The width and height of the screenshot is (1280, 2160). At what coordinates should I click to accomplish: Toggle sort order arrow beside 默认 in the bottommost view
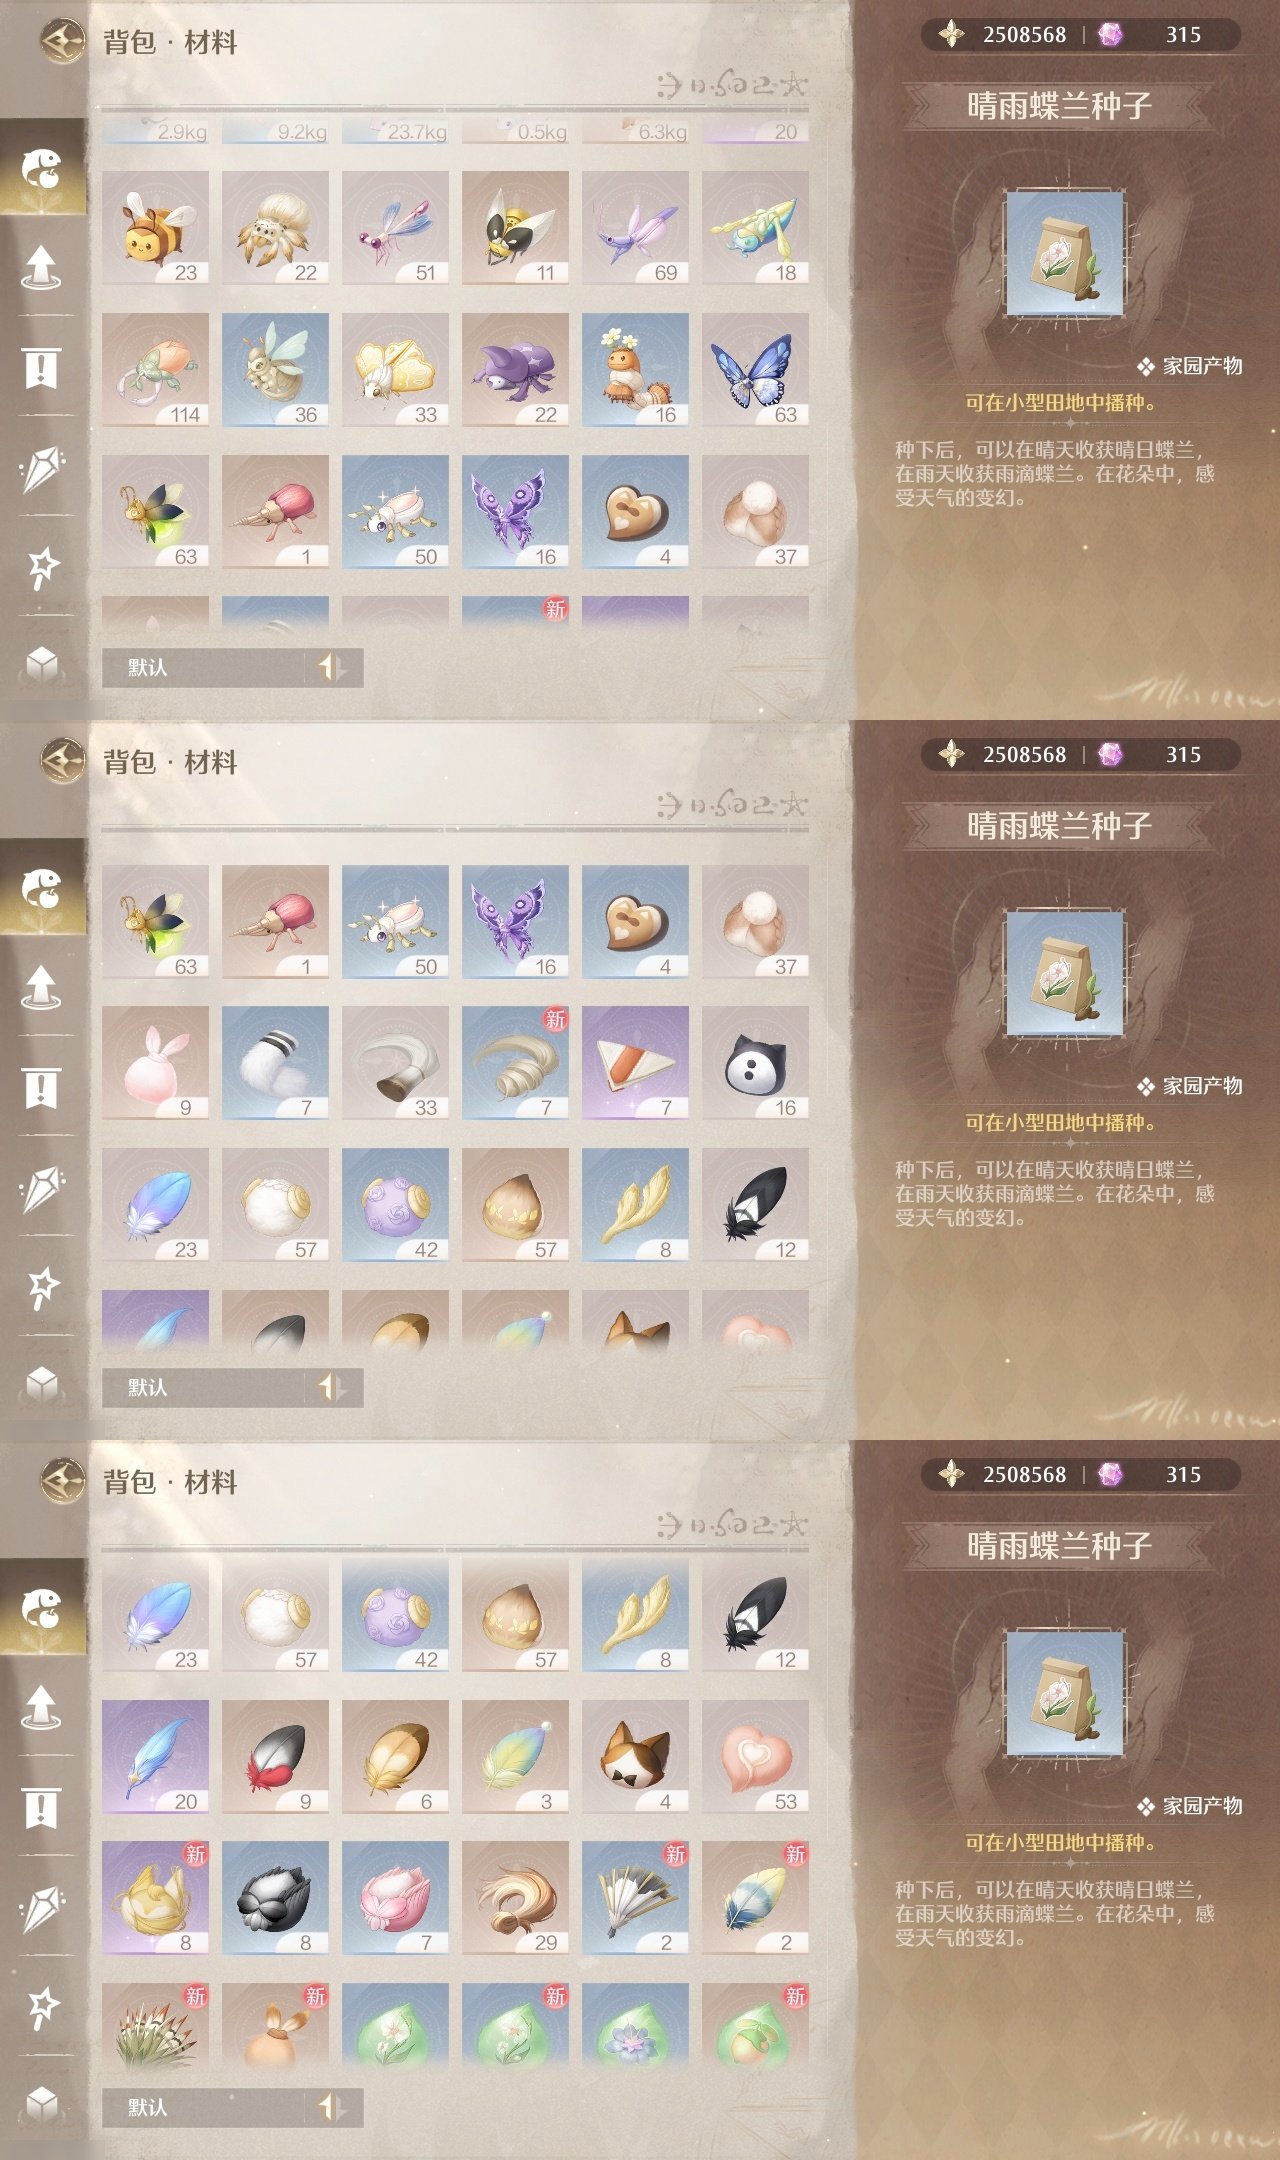332,2107
